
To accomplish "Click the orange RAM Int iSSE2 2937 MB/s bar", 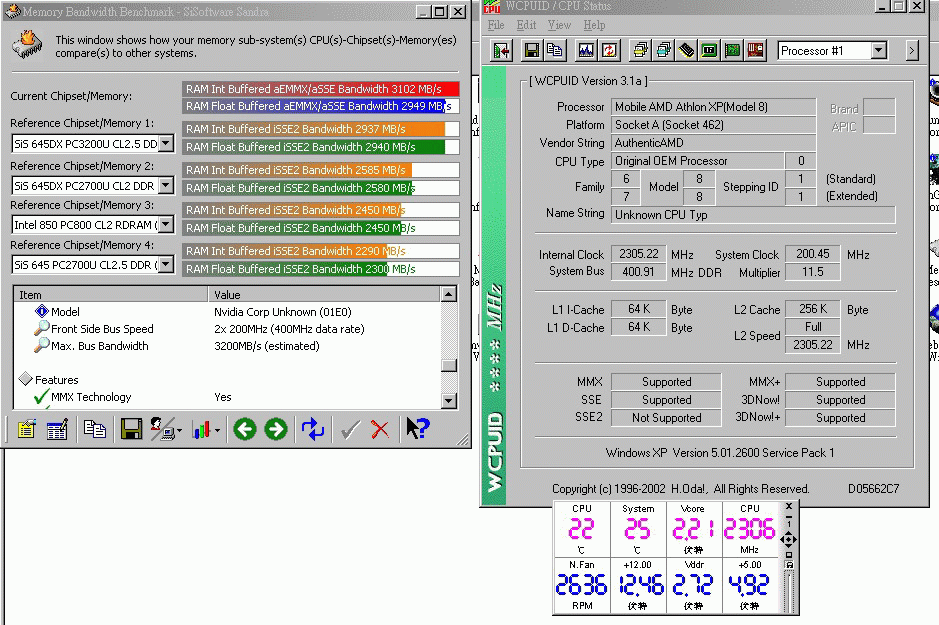I will click(x=321, y=129).
